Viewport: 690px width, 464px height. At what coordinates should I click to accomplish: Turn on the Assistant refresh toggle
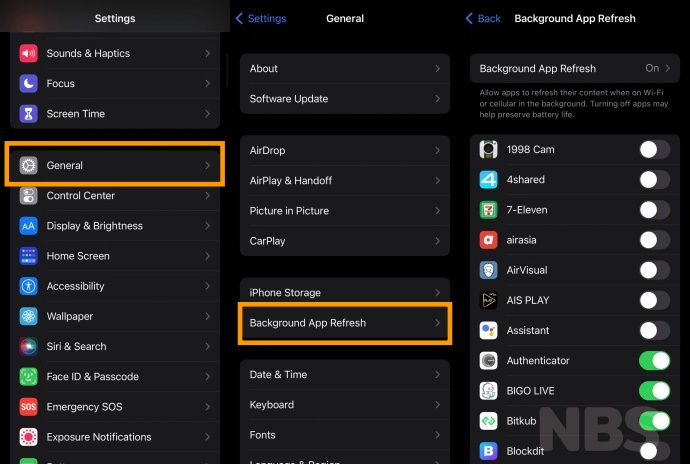pos(655,330)
